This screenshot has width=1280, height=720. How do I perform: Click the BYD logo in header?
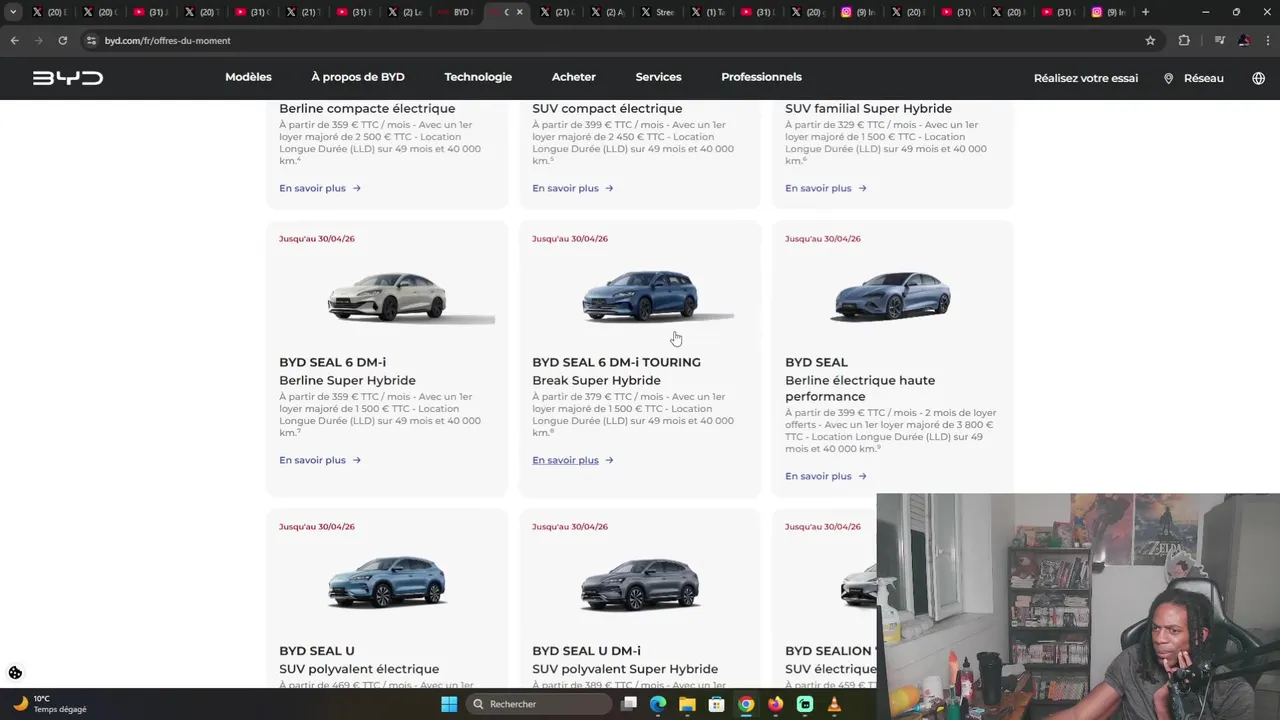[x=67, y=78]
